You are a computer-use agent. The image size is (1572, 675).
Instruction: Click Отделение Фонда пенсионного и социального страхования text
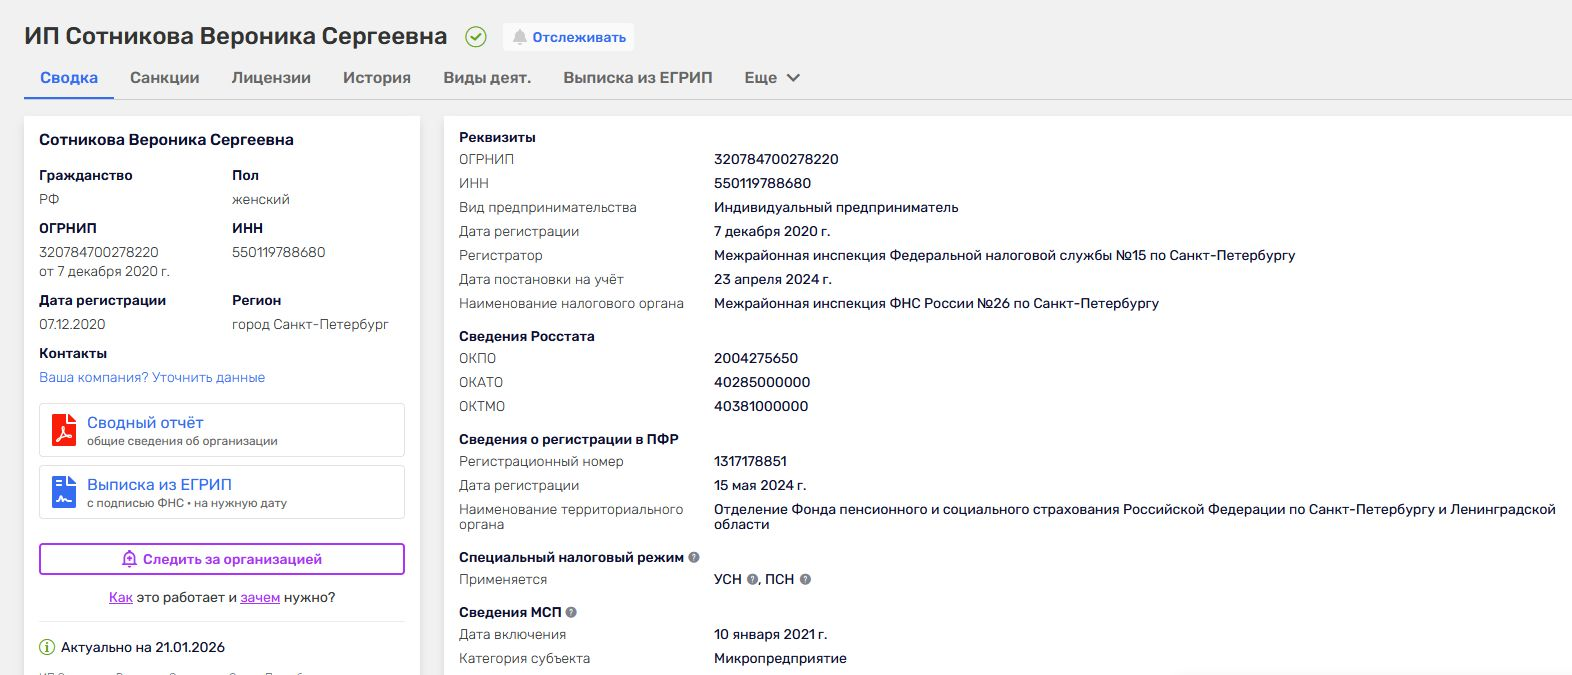1135,517
